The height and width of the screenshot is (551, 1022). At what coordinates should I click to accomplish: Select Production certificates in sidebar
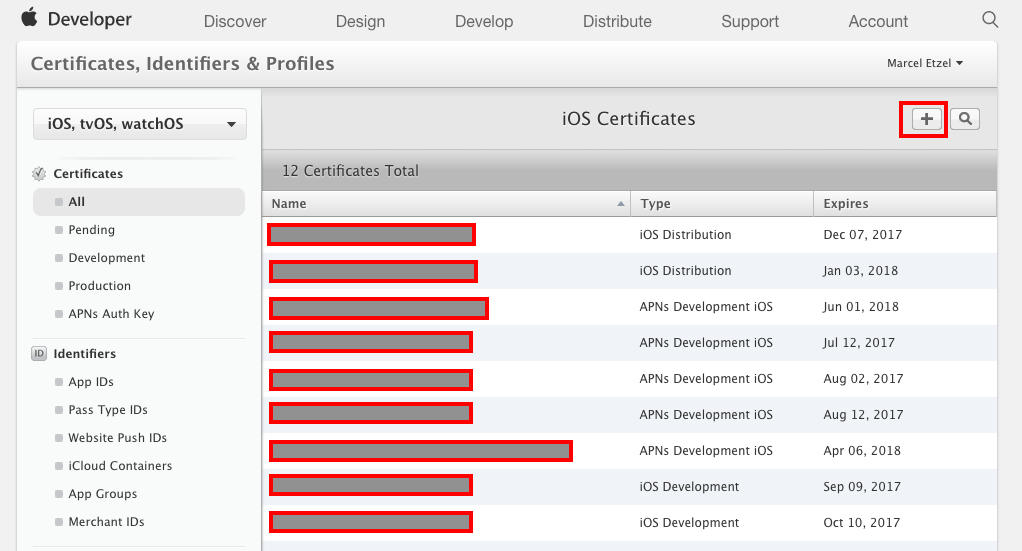click(99, 286)
